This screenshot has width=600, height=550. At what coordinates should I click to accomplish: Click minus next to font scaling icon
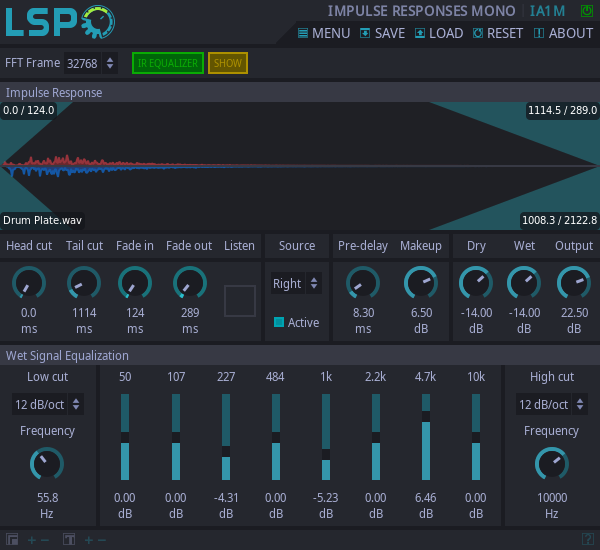coord(102,540)
